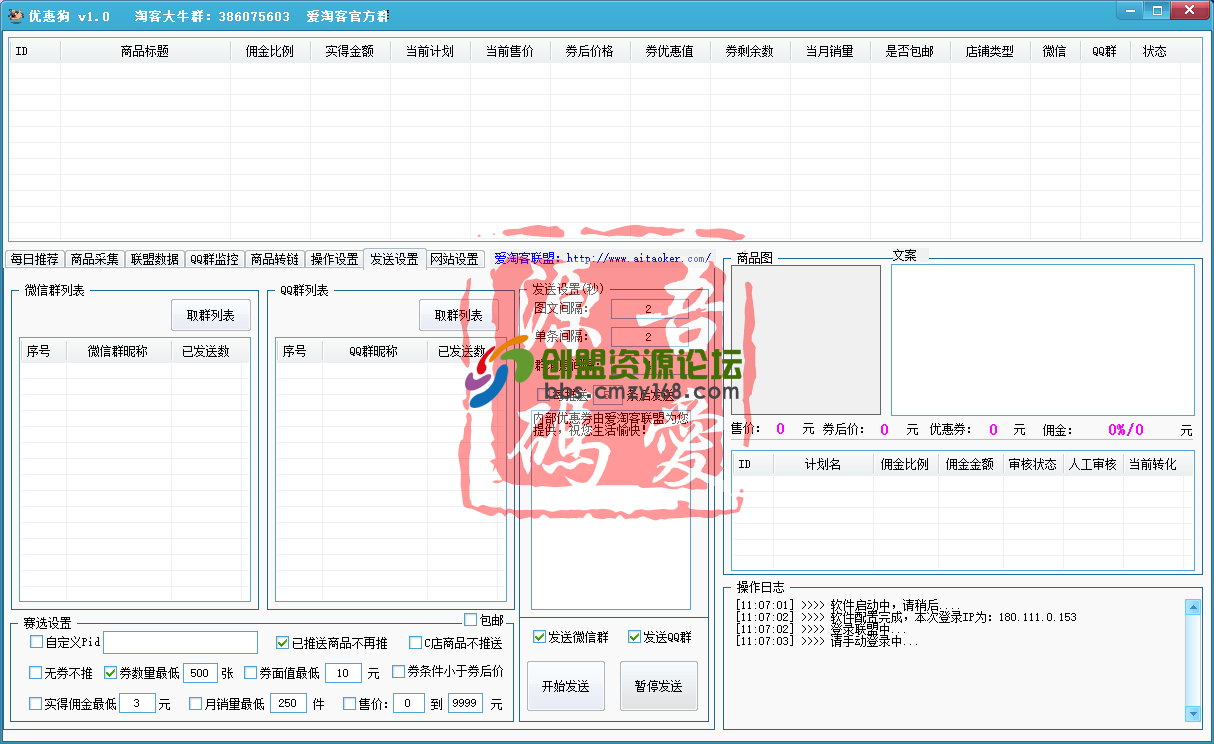Click the 券优惠值 column header
1214x744 pixels.
670,51
